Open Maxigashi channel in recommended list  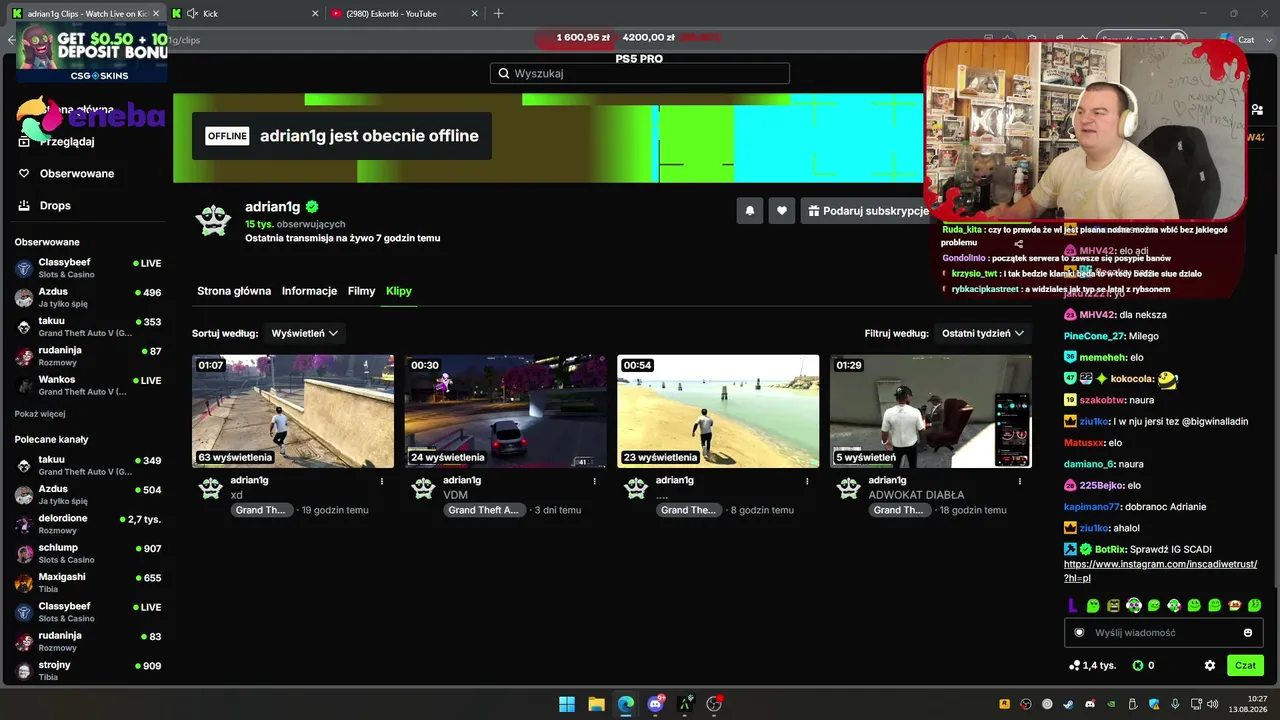coord(88,582)
